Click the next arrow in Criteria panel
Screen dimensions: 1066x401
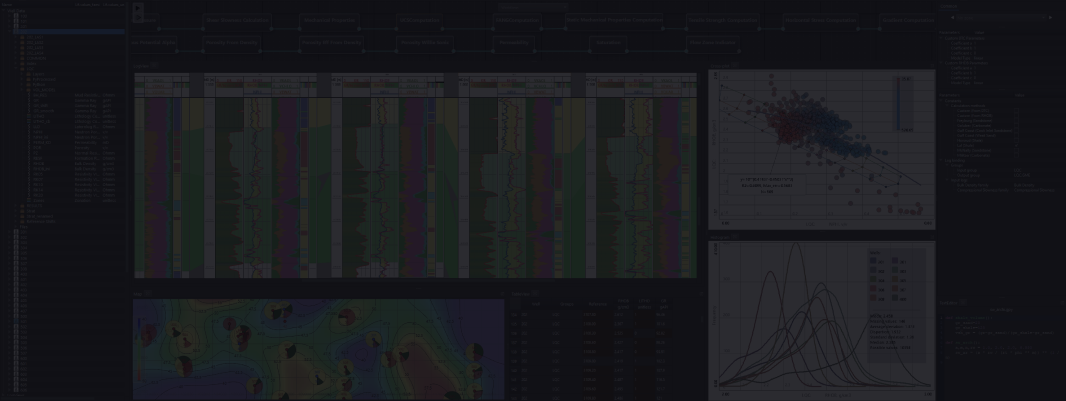click(x=1049, y=17)
